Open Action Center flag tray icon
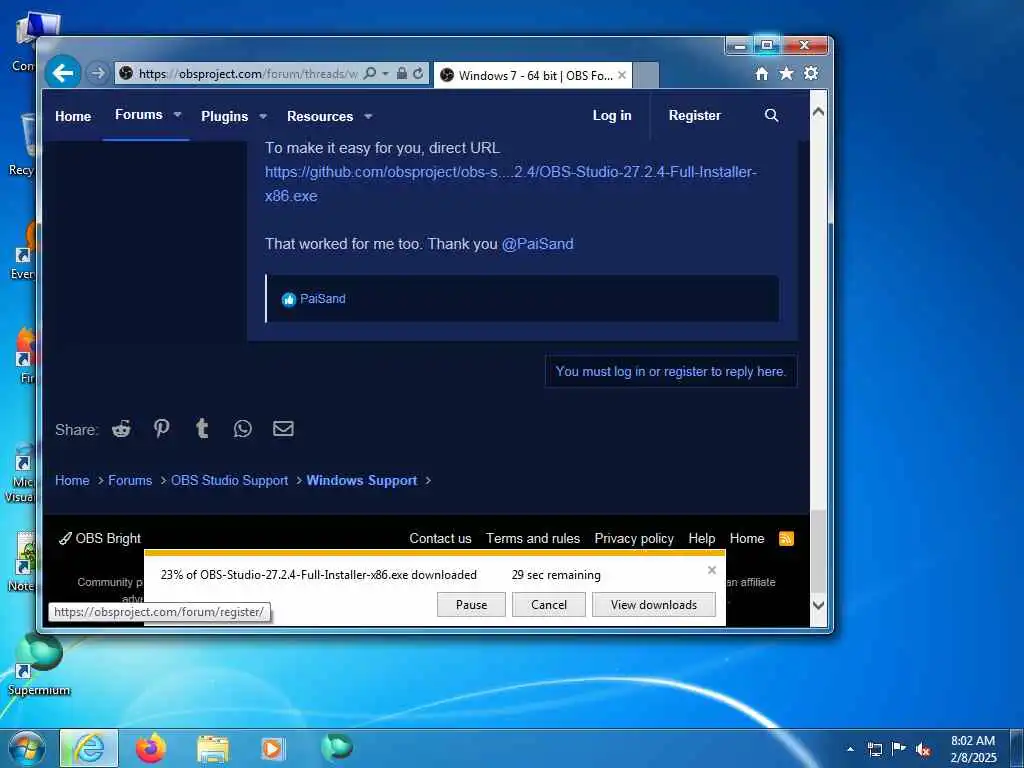1024x768 pixels. click(899, 749)
